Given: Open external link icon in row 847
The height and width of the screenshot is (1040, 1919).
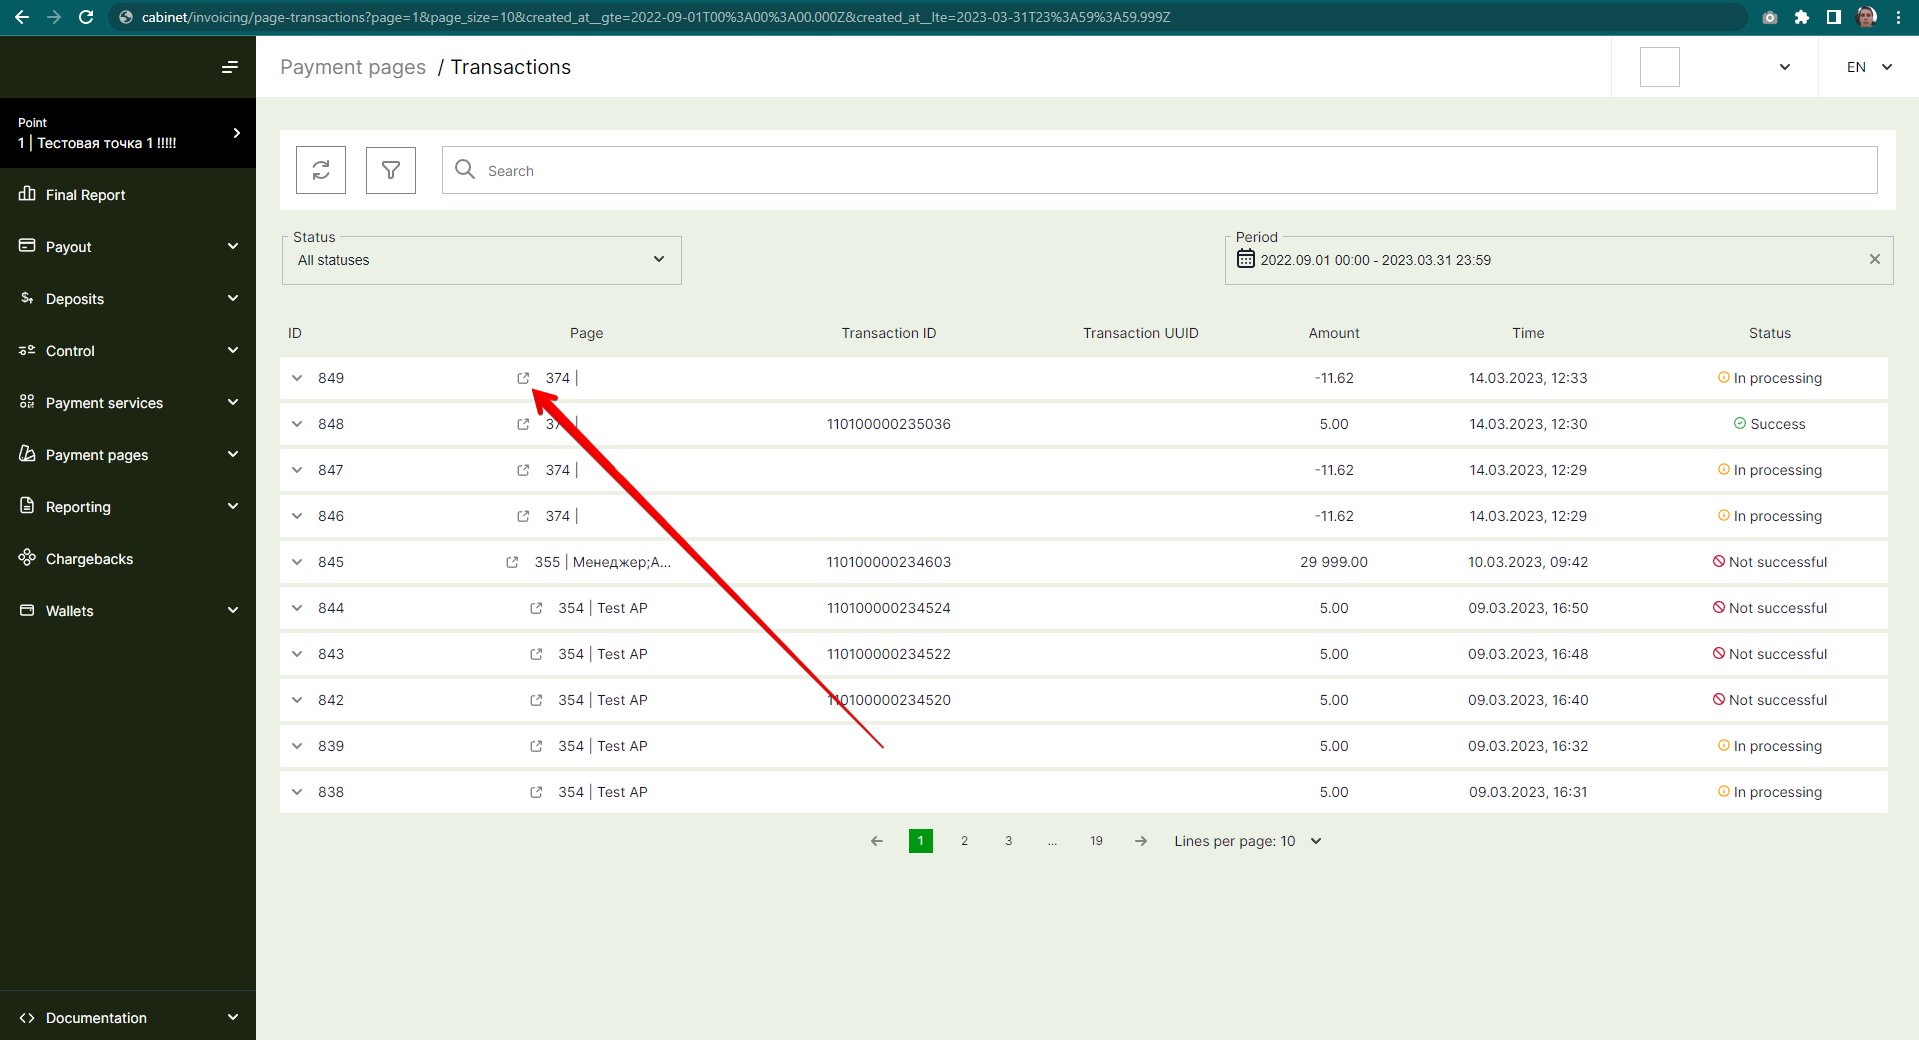Looking at the screenshot, I should click(x=523, y=470).
